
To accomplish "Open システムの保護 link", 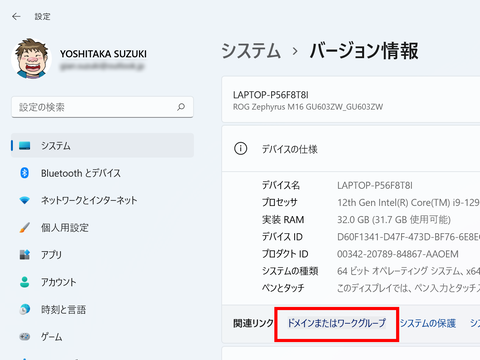I will 428,323.
